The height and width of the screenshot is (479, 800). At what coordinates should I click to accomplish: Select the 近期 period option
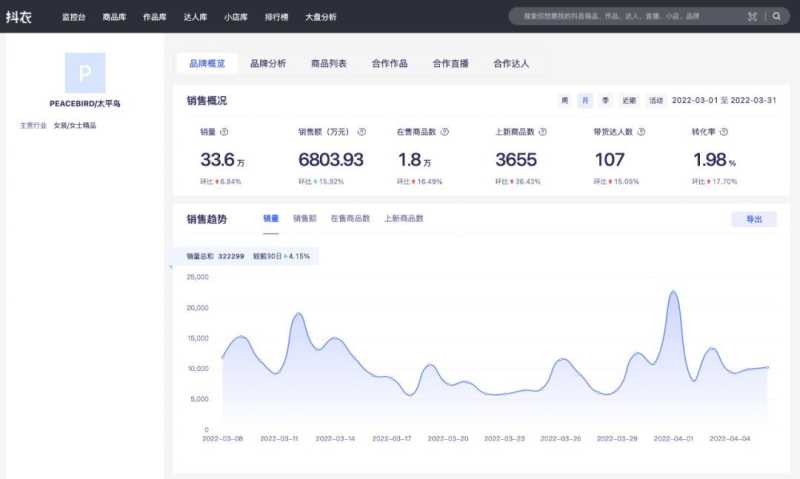pyautogui.click(x=629, y=100)
